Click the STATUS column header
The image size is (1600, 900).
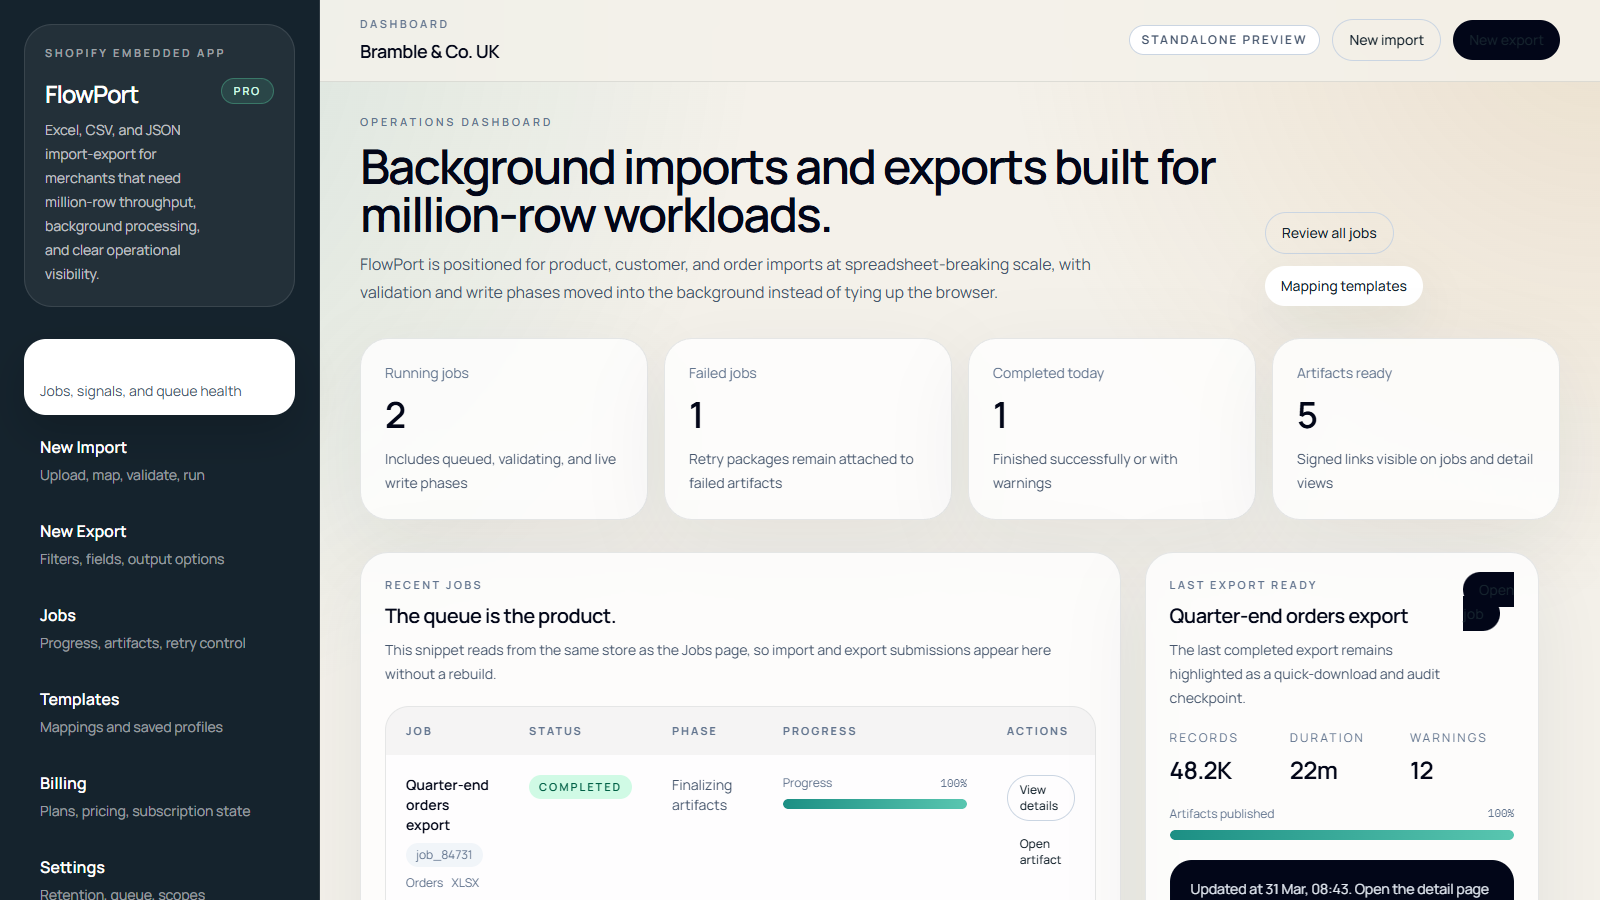coord(555,731)
